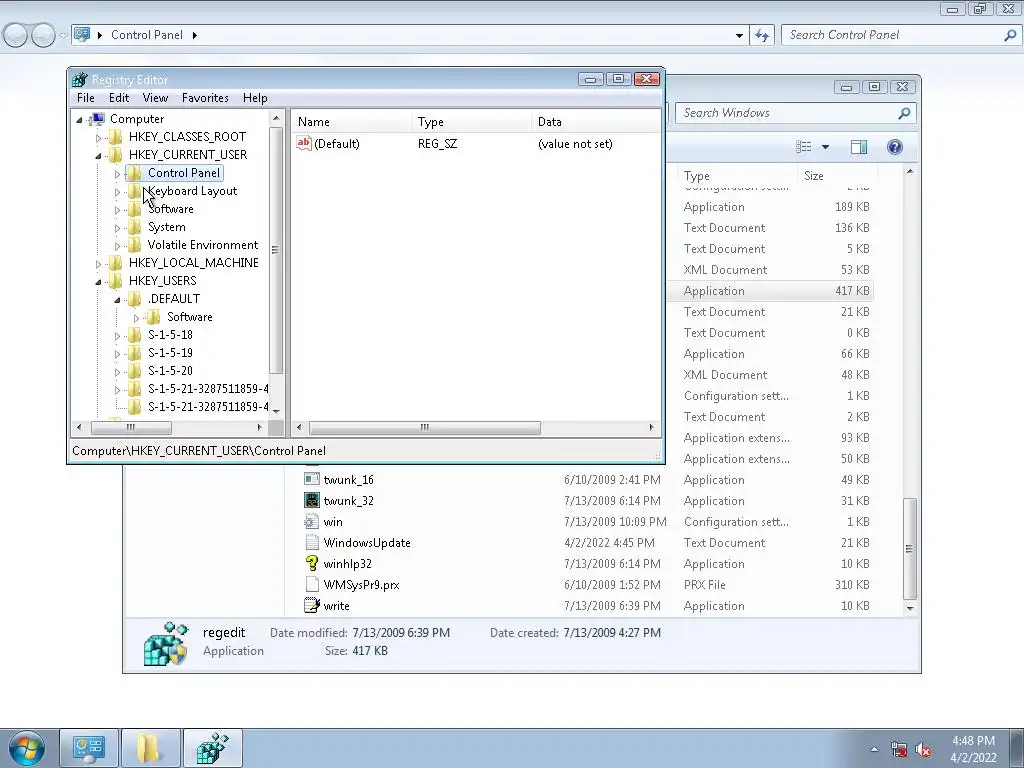Viewport: 1024px width, 768px height.
Task: Select the Computer icon in the tree
Action: [x=97, y=119]
